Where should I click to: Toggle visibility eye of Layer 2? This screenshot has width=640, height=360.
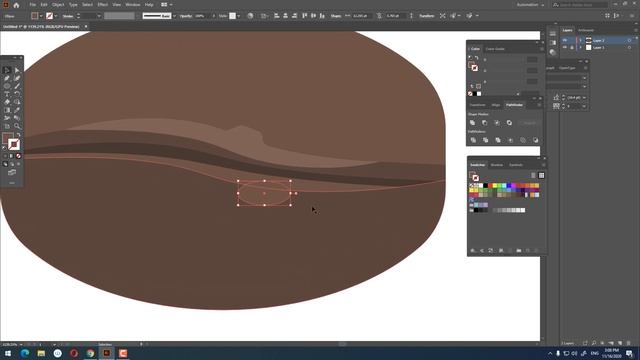(565, 40)
